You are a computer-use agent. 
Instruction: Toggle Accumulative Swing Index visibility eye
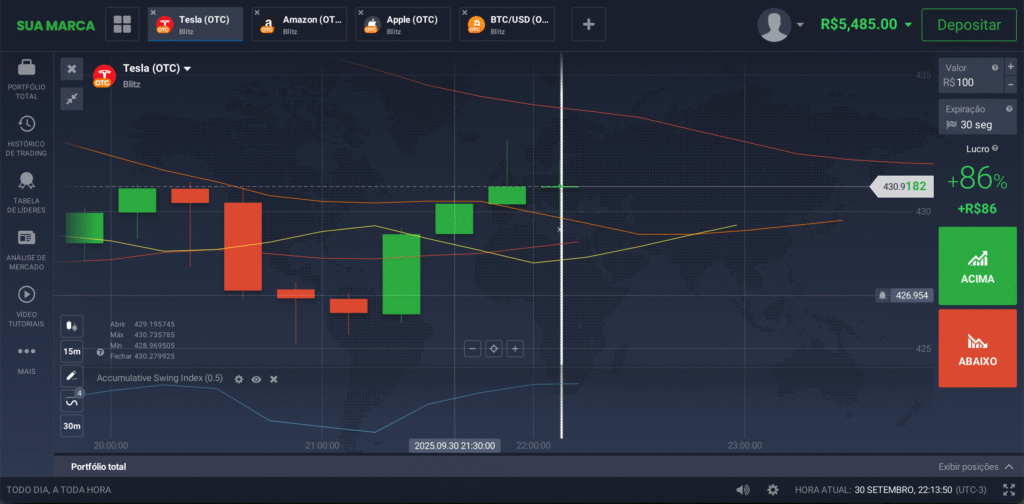256,379
